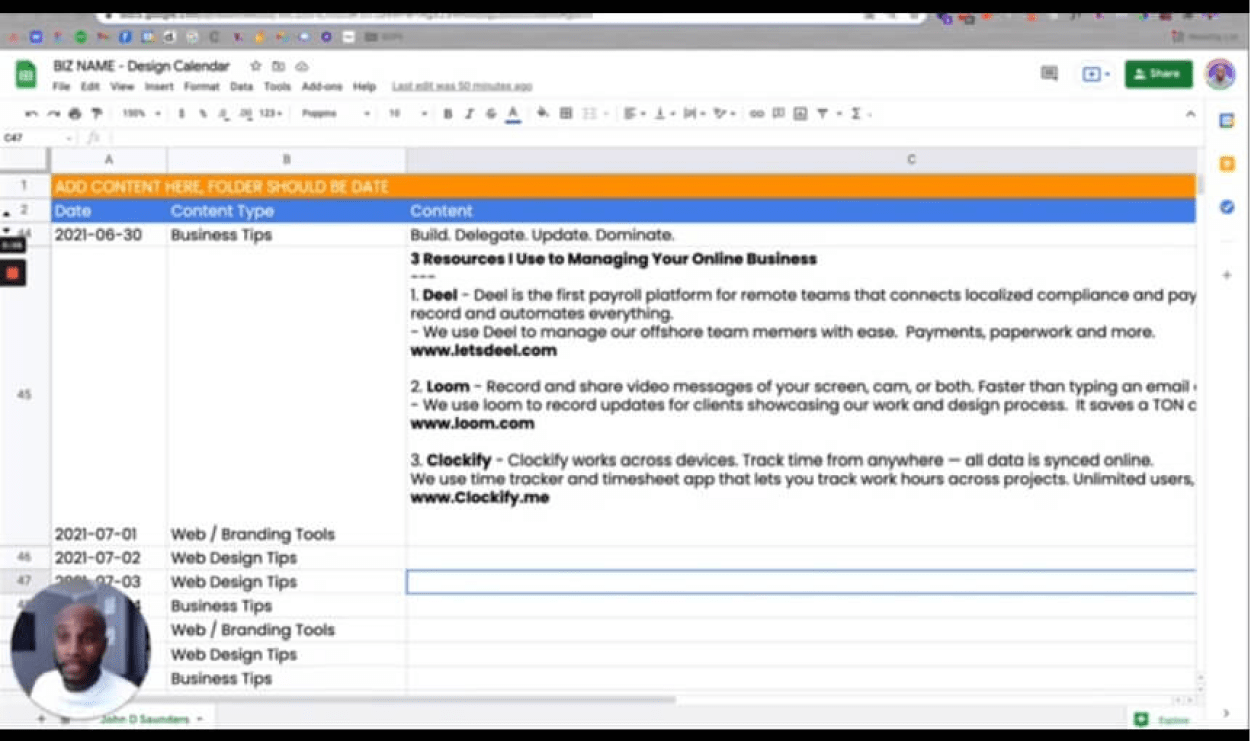Viewport: 1250px width, 741px height.
Task: Toggle italic formatting
Action: [469, 114]
